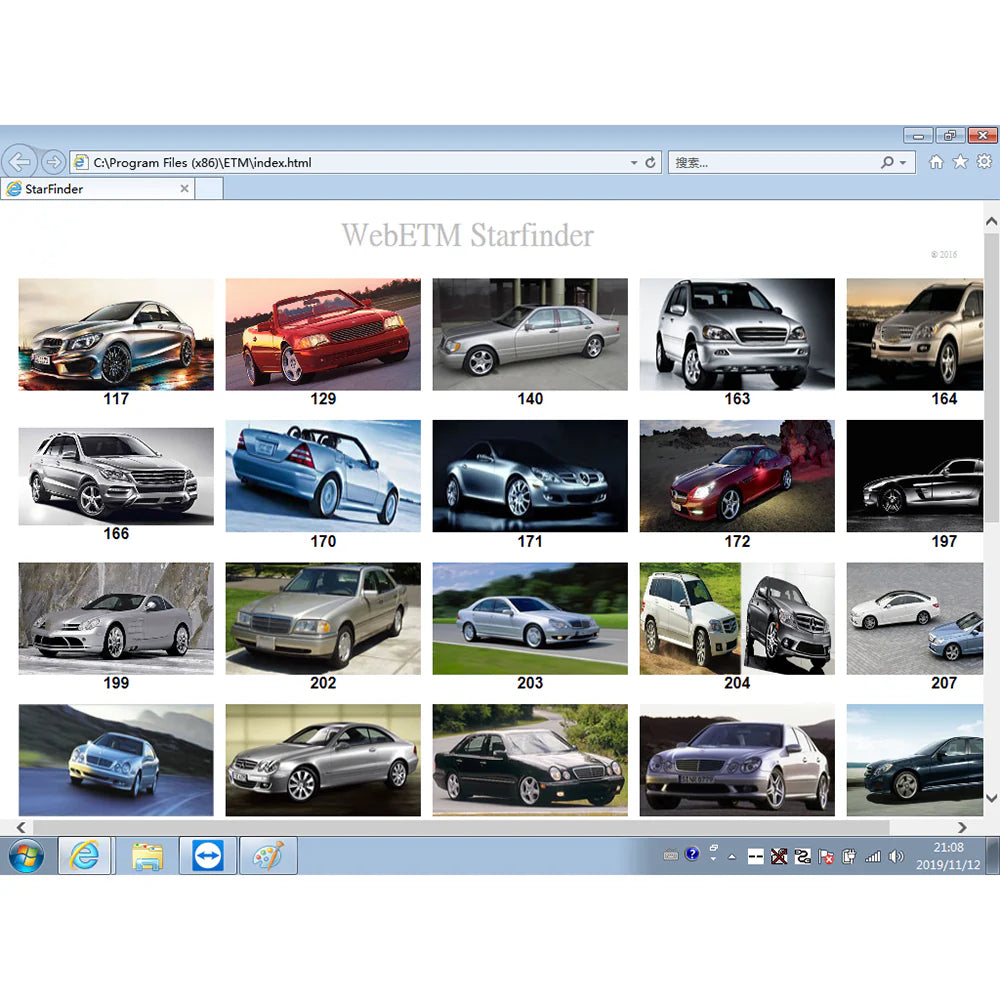This screenshot has width=1000, height=1000.
Task: Expand the address bar history dropdown
Action: (632, 162)
